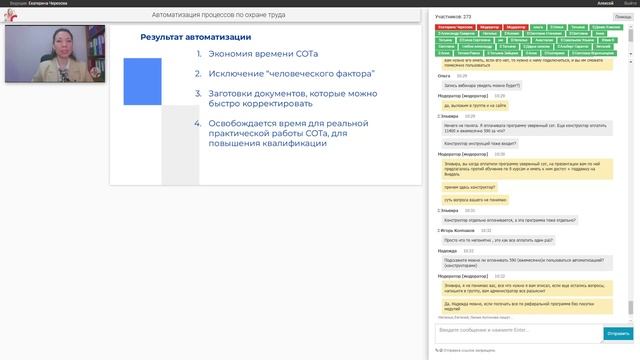Click the chat scrollbar thumb at the bottom
The height and width of the screenshot is (360, 640).
(631, 307)
